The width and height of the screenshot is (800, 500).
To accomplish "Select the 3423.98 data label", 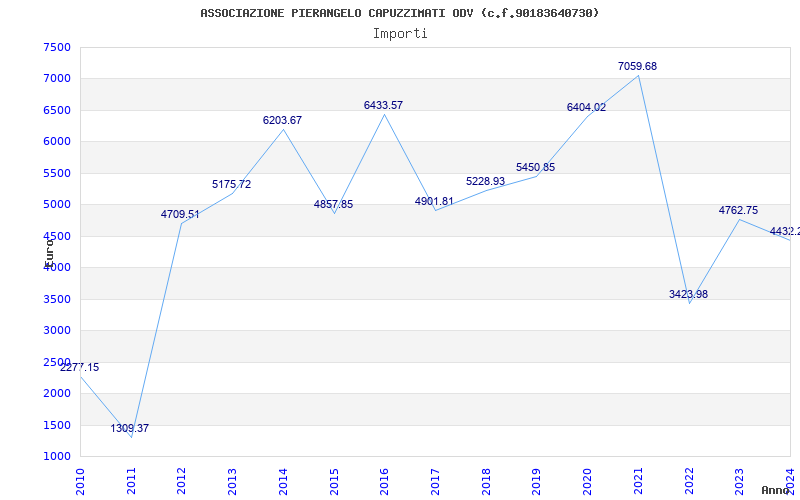I will (x=688, y=294).
